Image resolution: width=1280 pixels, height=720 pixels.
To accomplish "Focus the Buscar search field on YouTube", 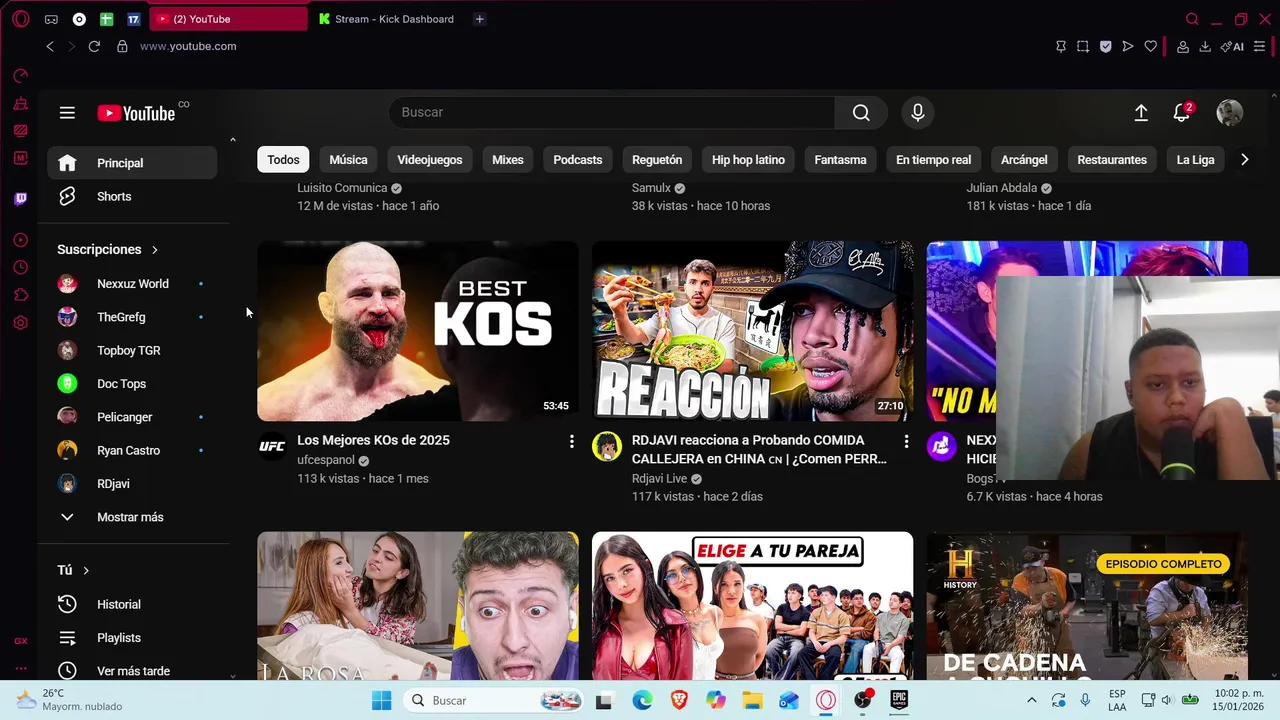I will (x=612, y=113).
